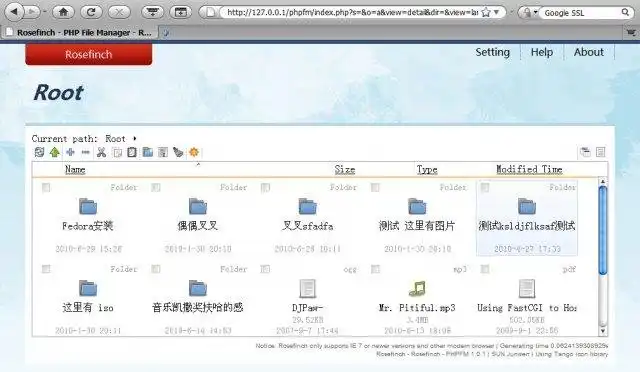Expand the arrow after Root in current path
This screenshot has width=640, height=372.
(135, 139)
